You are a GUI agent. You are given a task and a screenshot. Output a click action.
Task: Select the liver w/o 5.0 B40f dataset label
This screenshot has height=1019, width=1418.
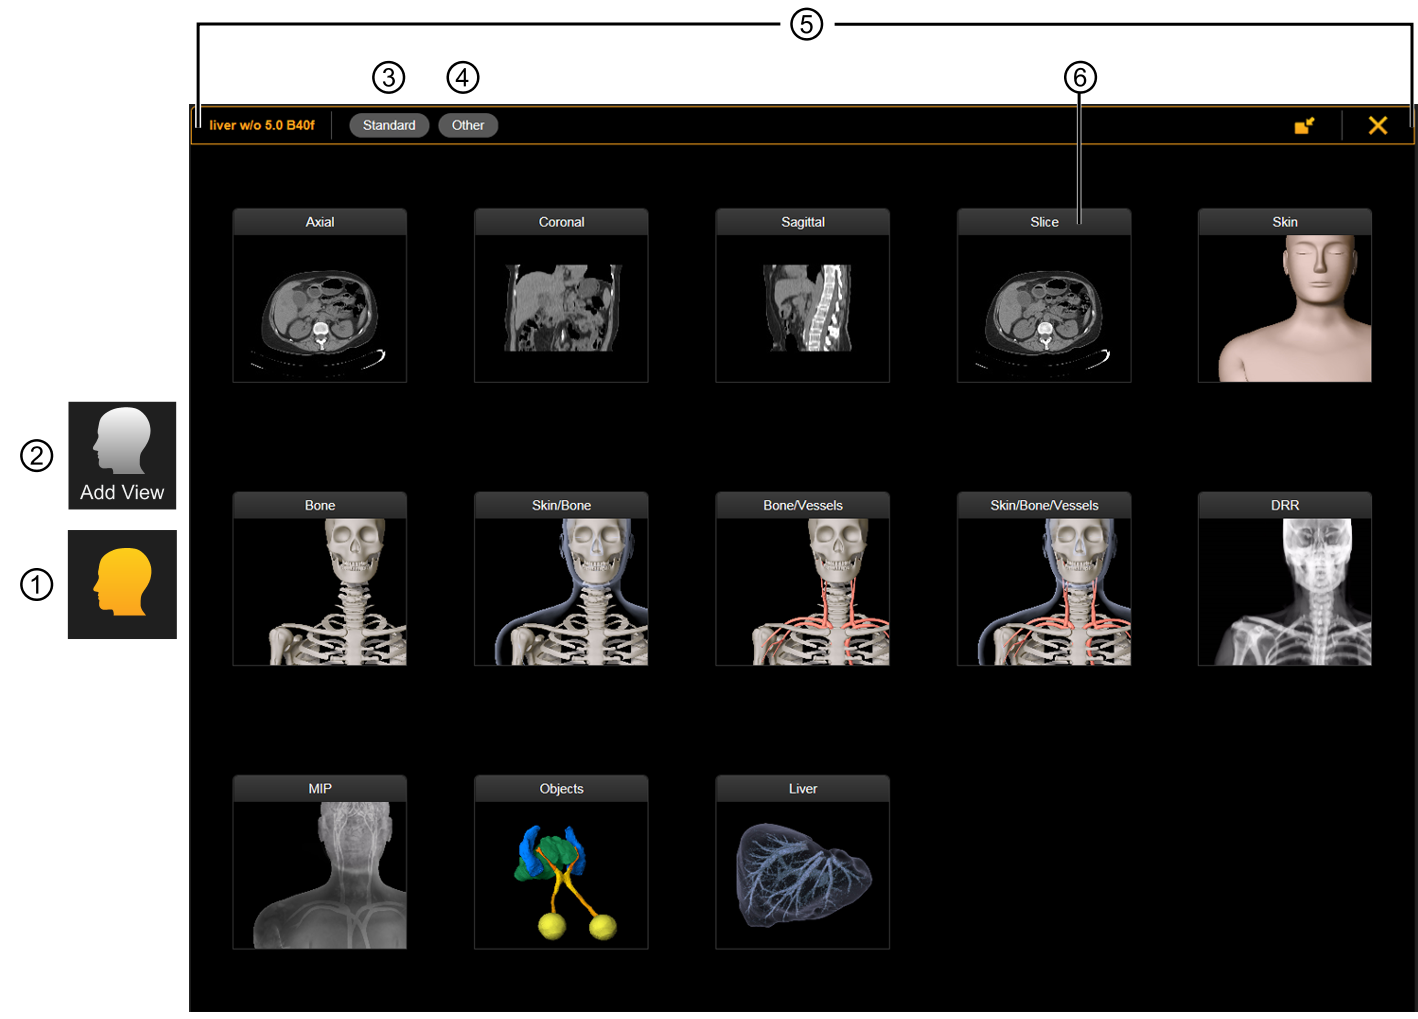tap(262, 125)
